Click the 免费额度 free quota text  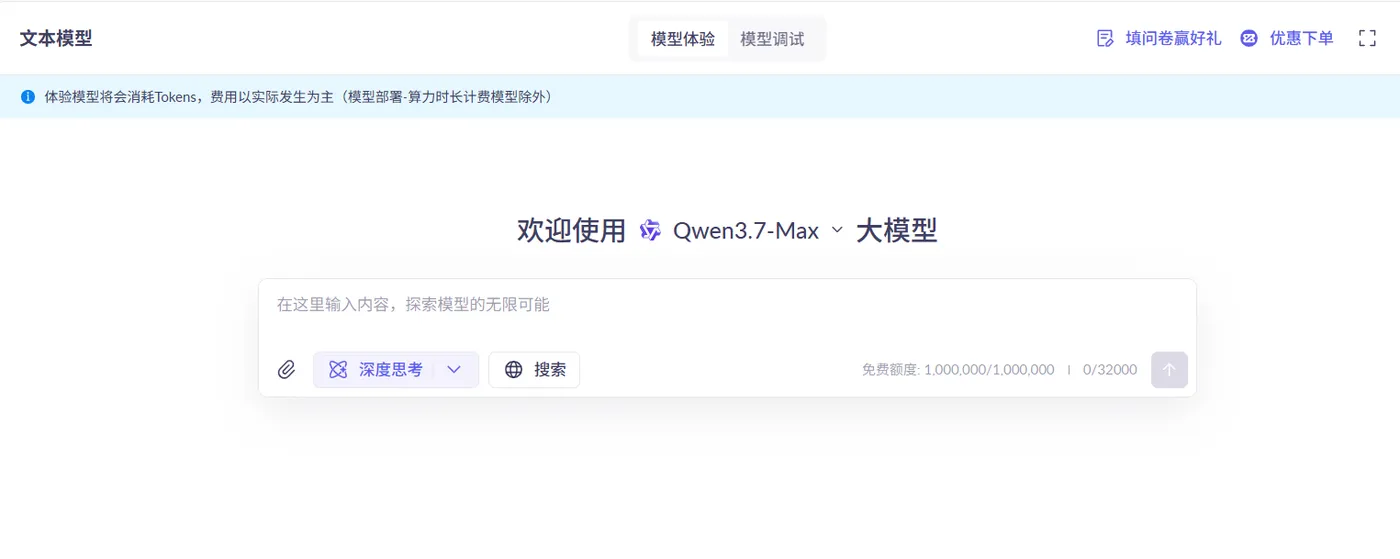[x=958, y=370]
